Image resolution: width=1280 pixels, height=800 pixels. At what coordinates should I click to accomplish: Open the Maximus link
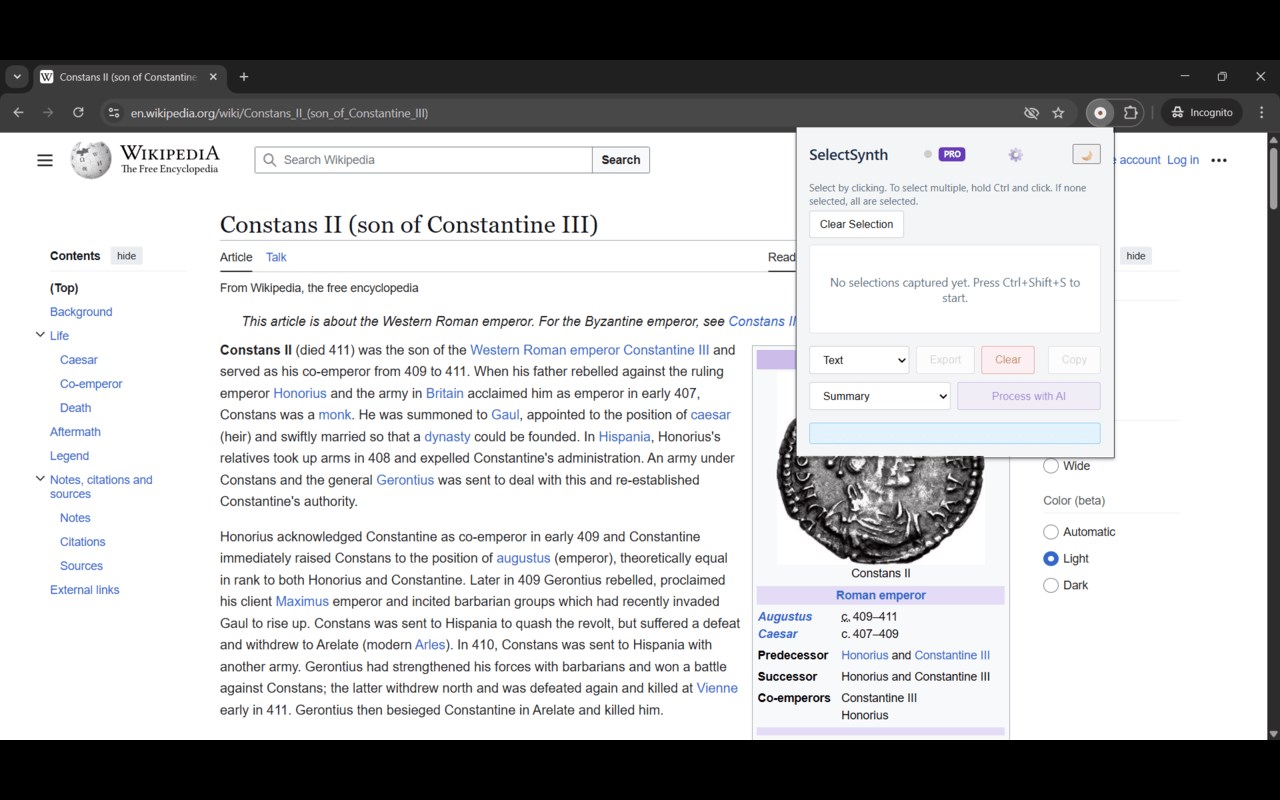pyautogui.click(x=302, y=602)
